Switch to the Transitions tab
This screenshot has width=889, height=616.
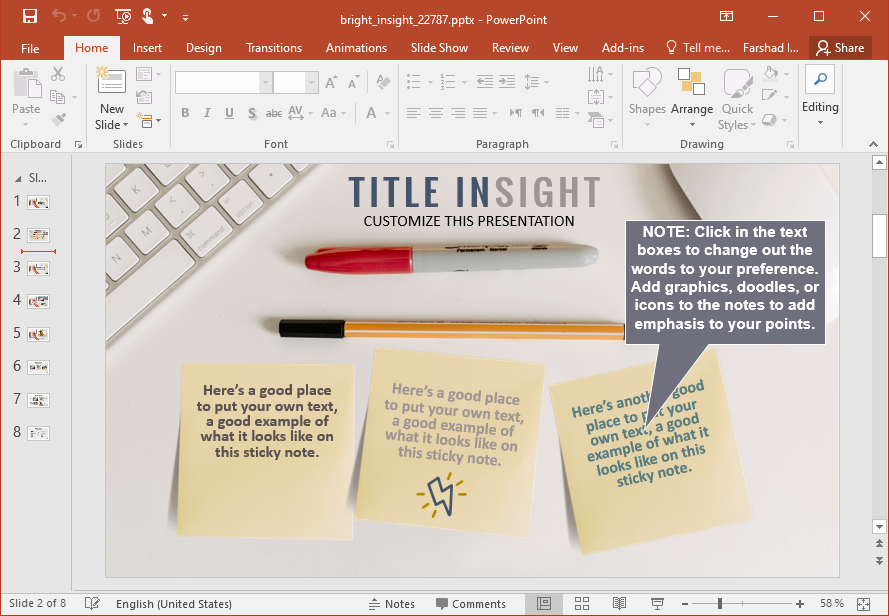pyautogui.click(x=274, y=48)
